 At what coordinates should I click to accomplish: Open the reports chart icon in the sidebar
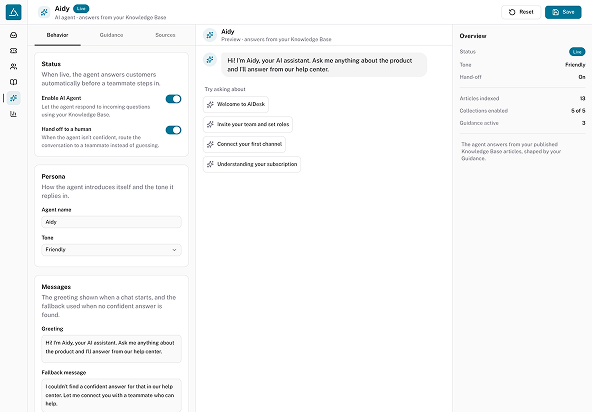pos(14,114)
